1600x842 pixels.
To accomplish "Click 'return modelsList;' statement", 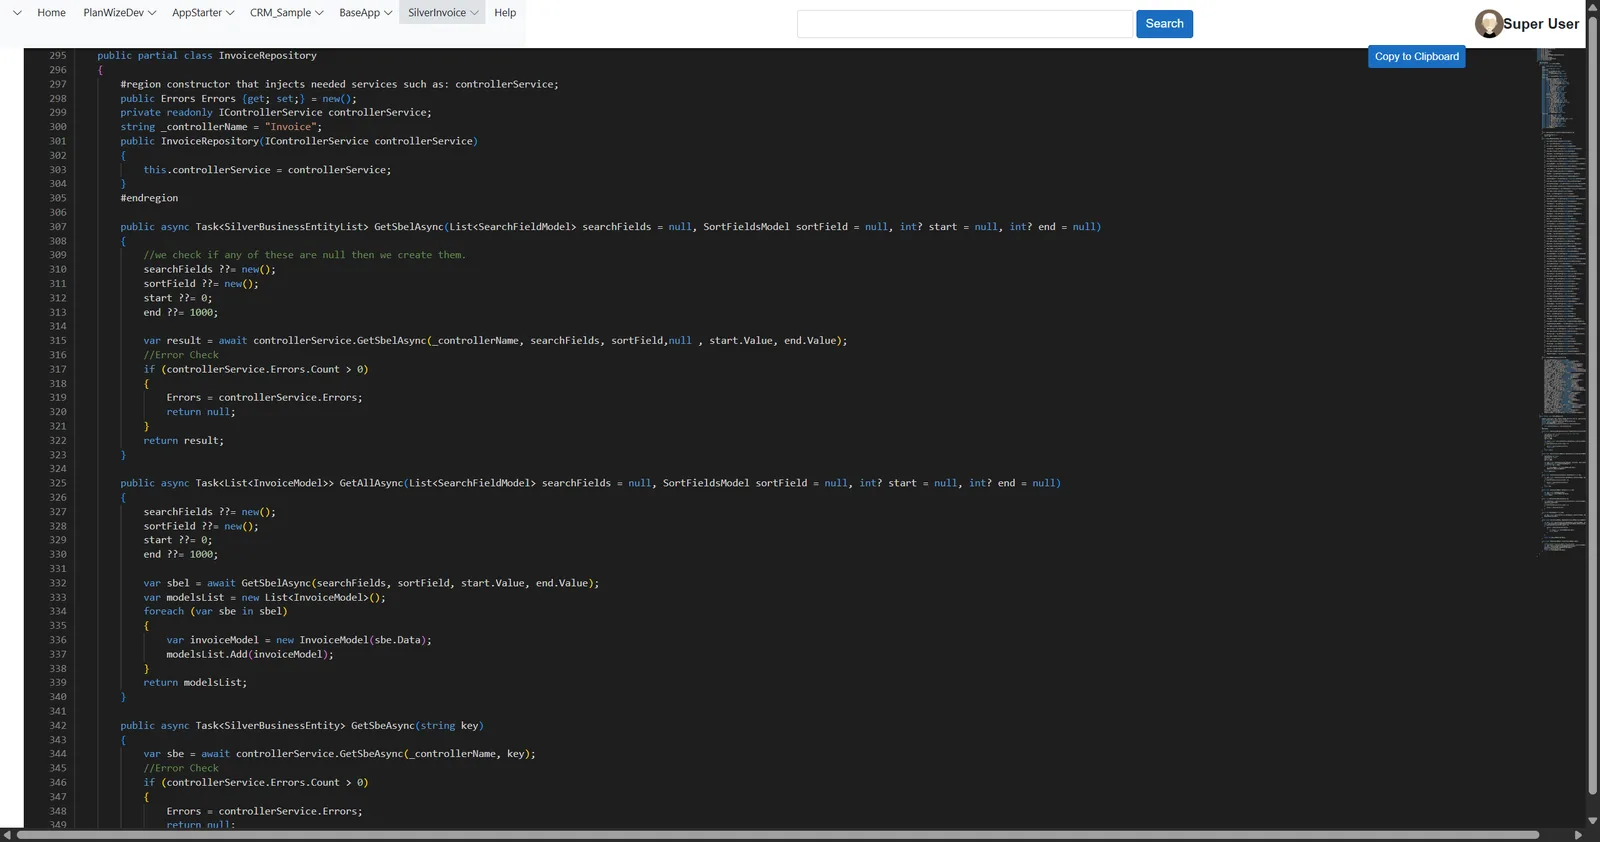I will 195,683.
